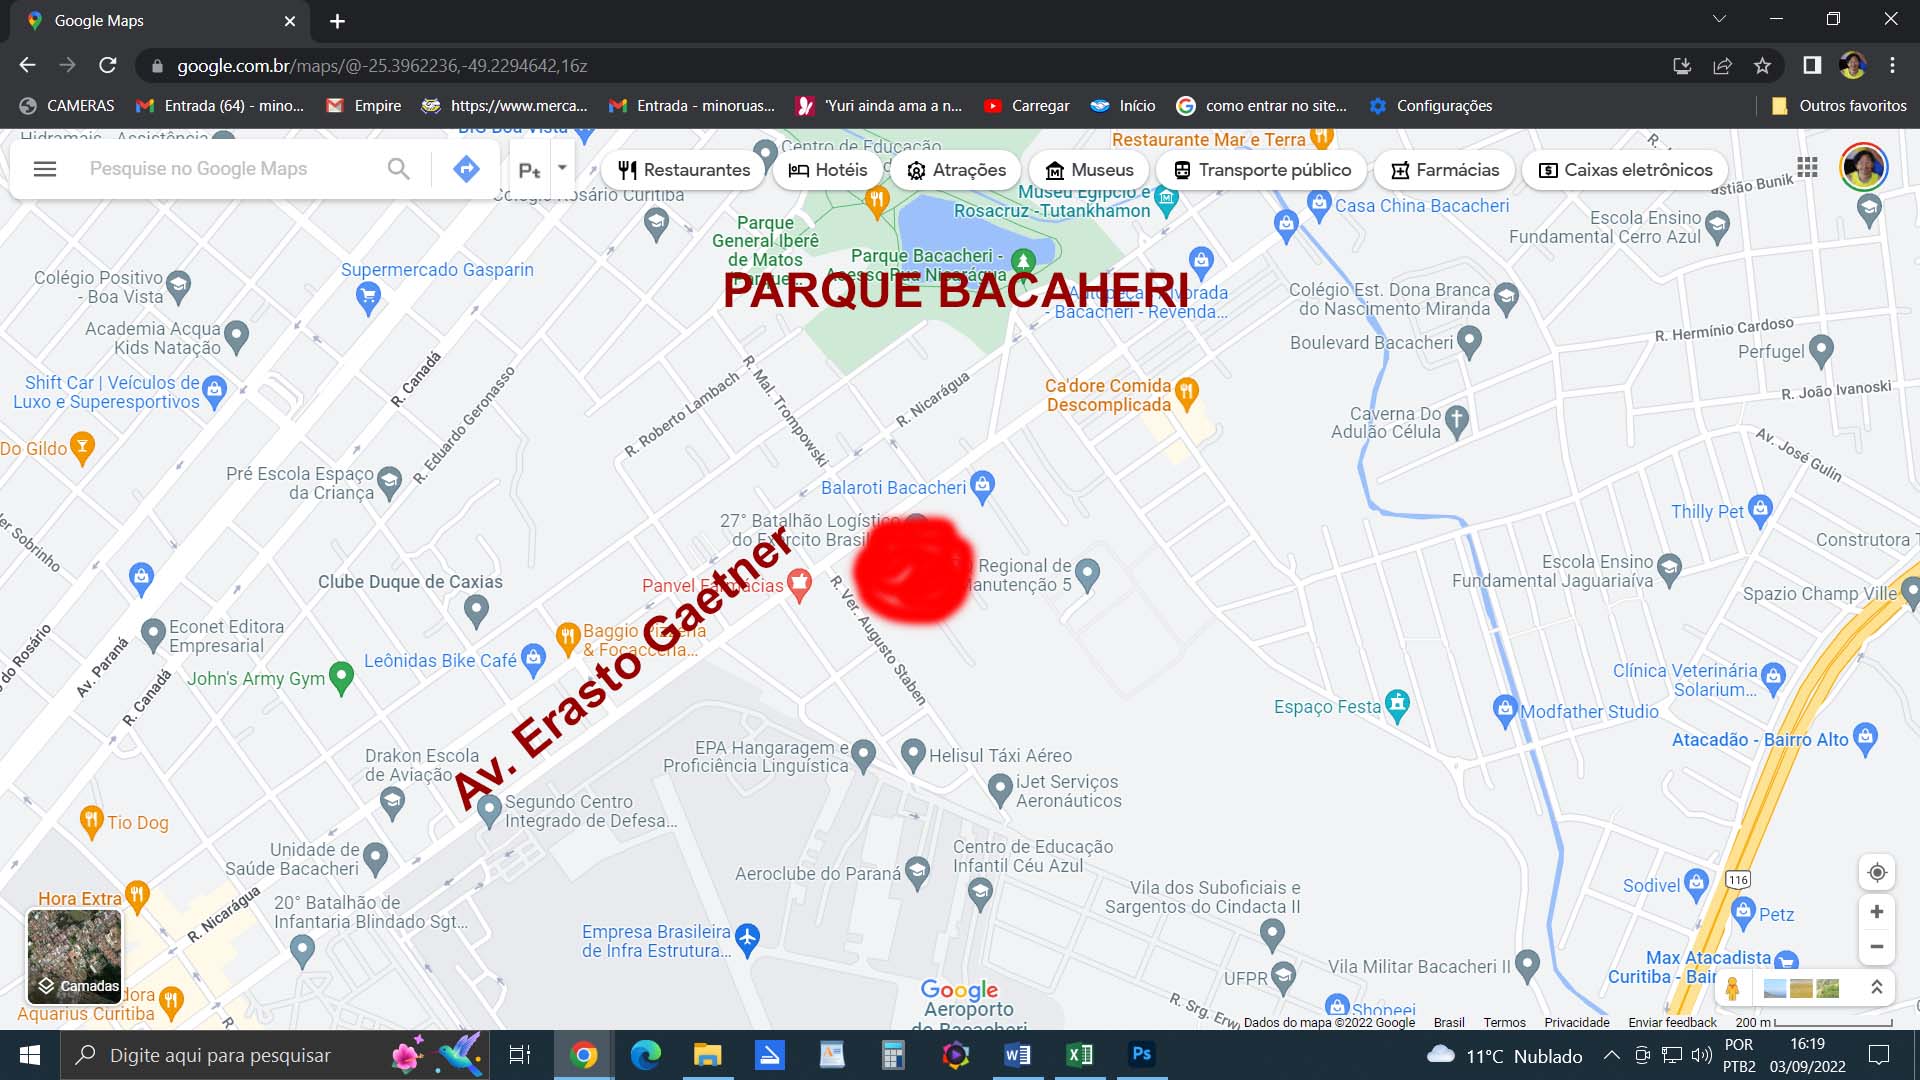Open the Privacidade link in map footer
Viewport: 1920px width, 1080px height.
[1577, 1022]
